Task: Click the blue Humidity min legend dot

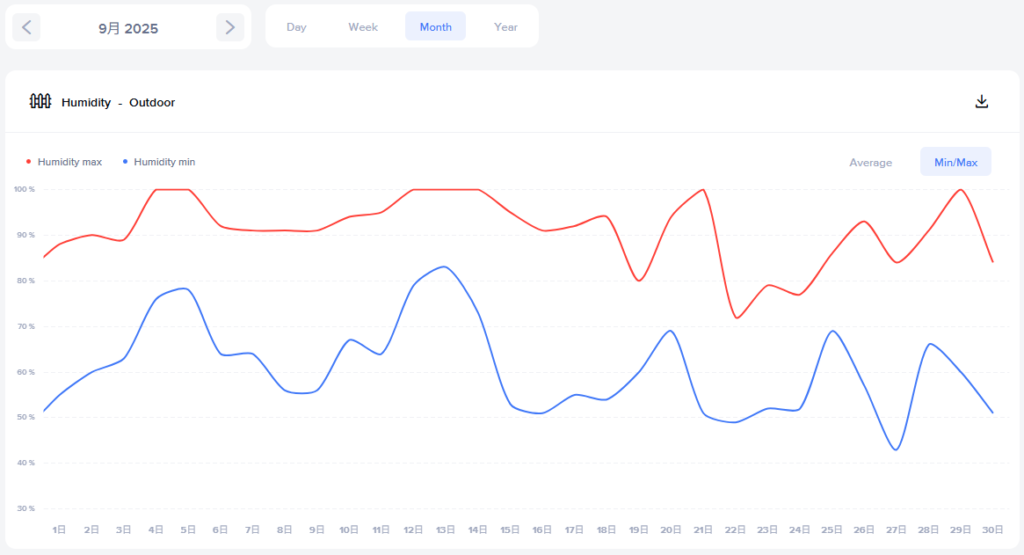Action: [125, 162]
